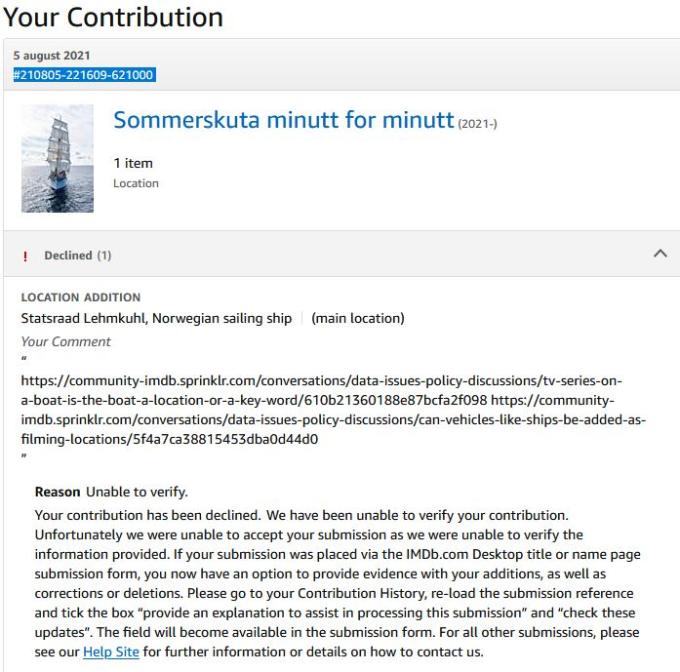Click the LOCATION ADDITION heading
680x672 pixels.
click(x=81, y=297)
